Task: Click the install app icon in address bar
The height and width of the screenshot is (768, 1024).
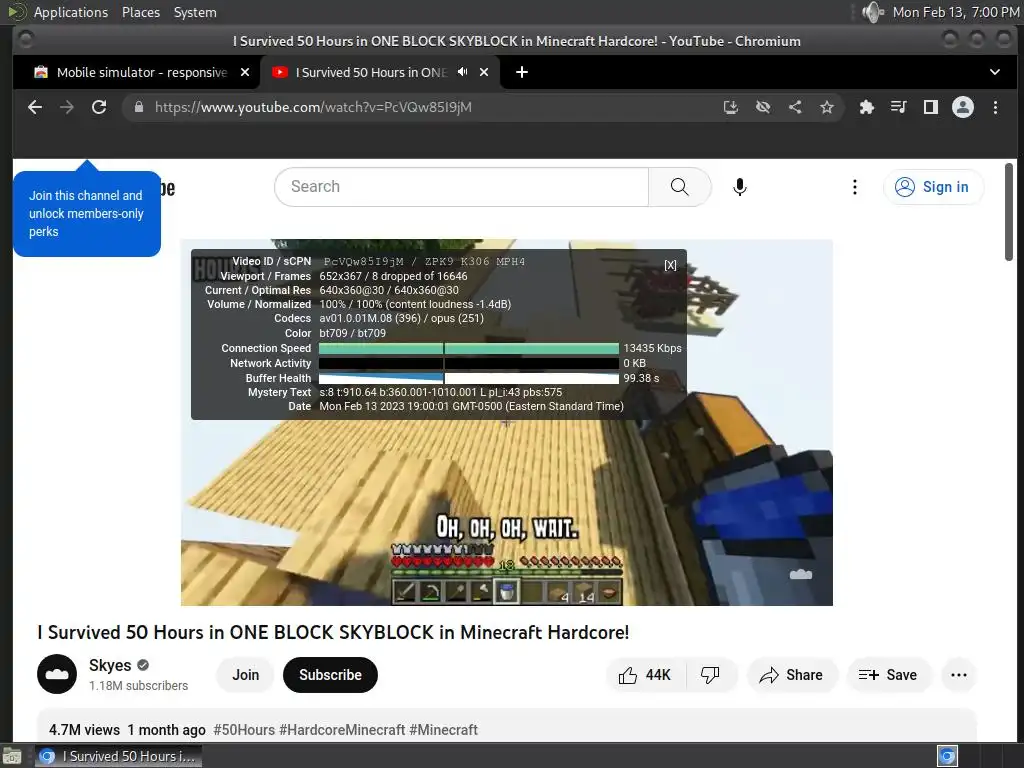Action: tap(731, 107)
